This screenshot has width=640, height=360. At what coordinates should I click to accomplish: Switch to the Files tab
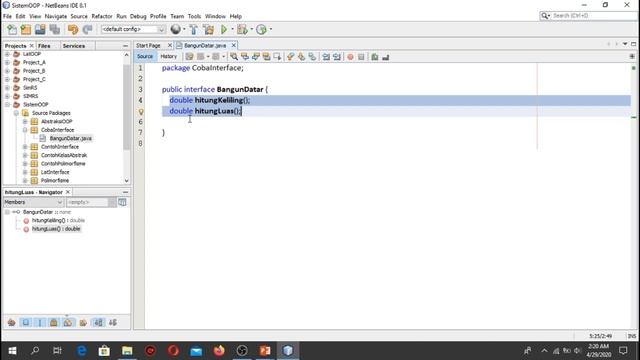pos(44,46)
